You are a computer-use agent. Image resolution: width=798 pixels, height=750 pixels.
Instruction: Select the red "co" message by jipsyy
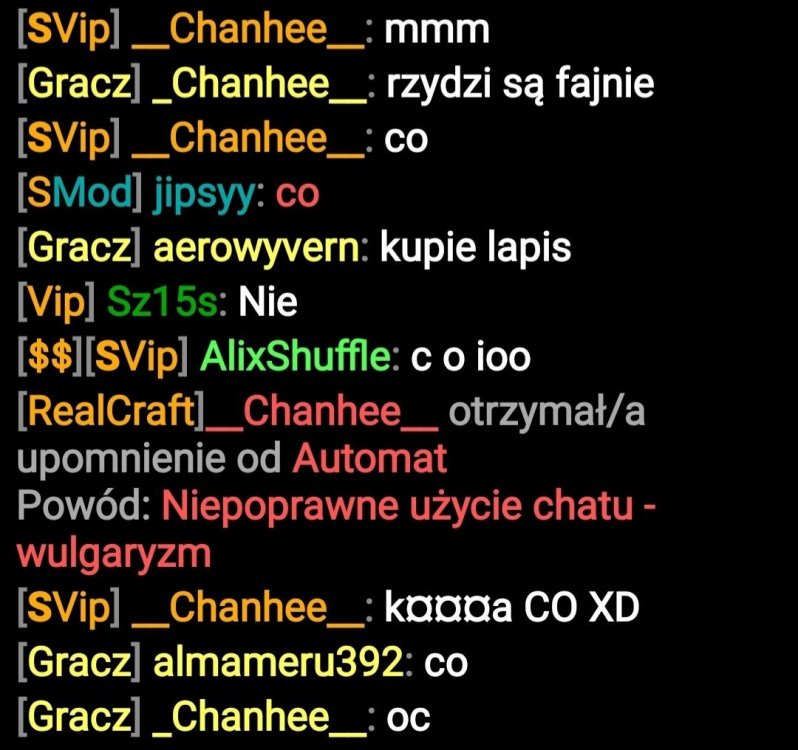pyautogui.click(x=298, y=195)
